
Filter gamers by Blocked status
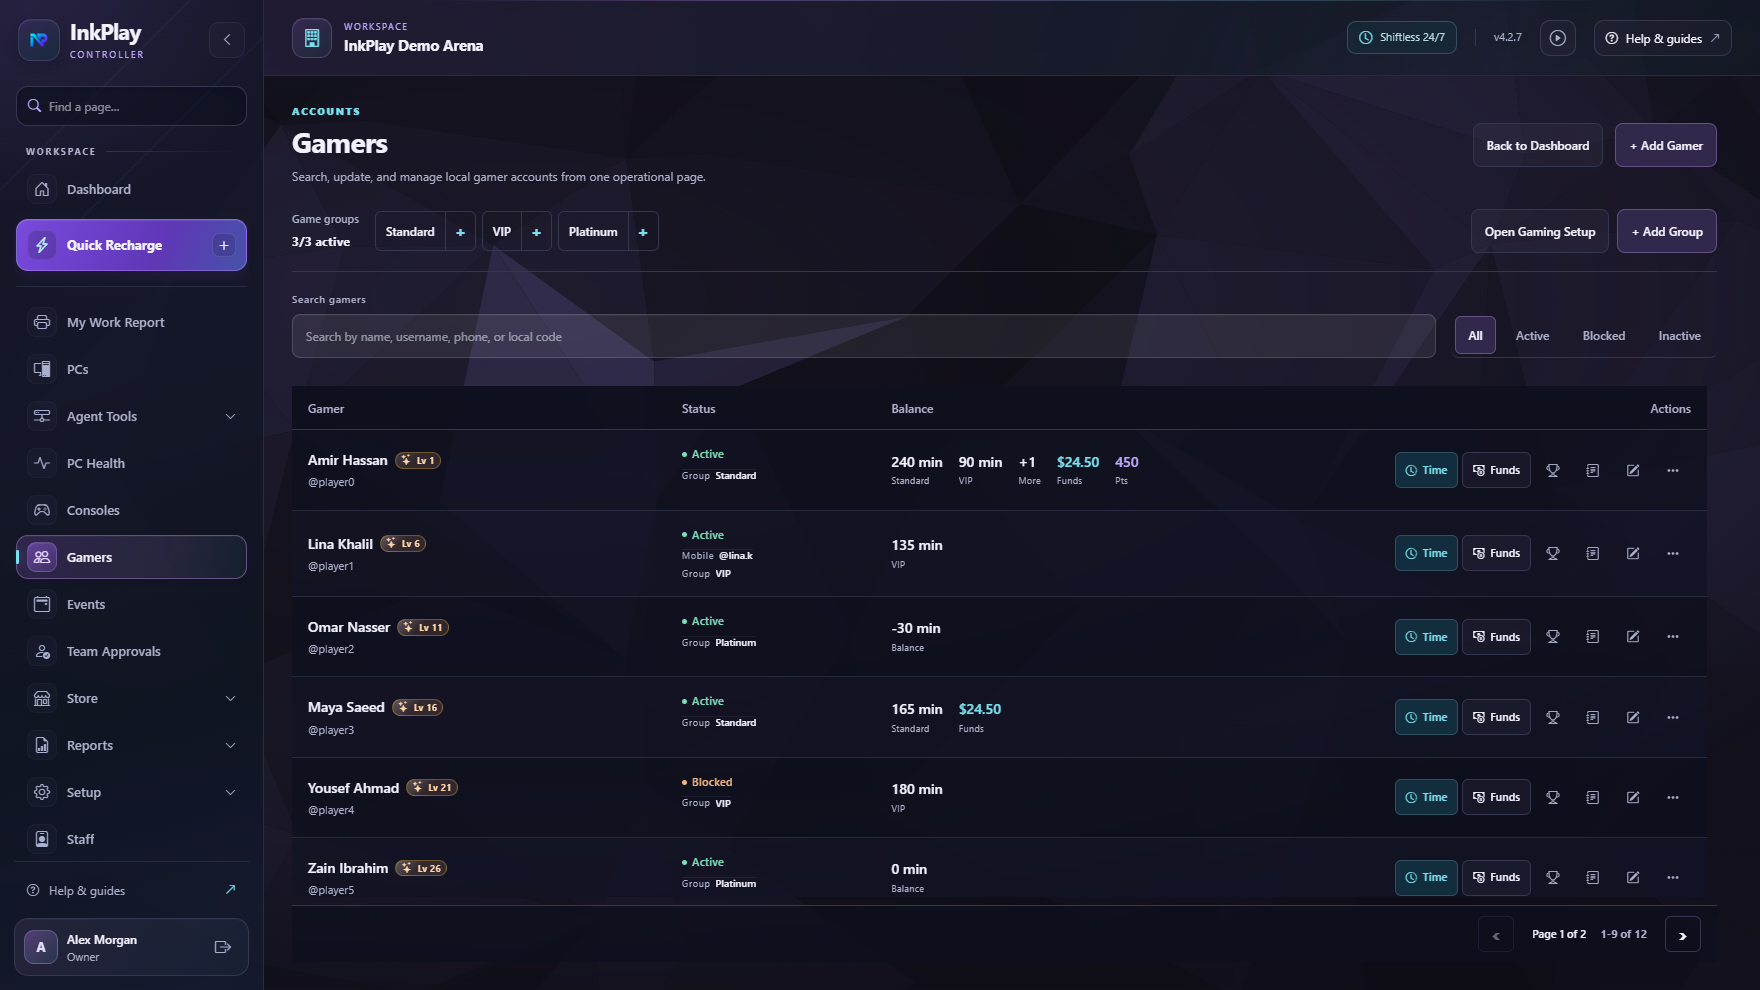click(x=1604, y=336)
